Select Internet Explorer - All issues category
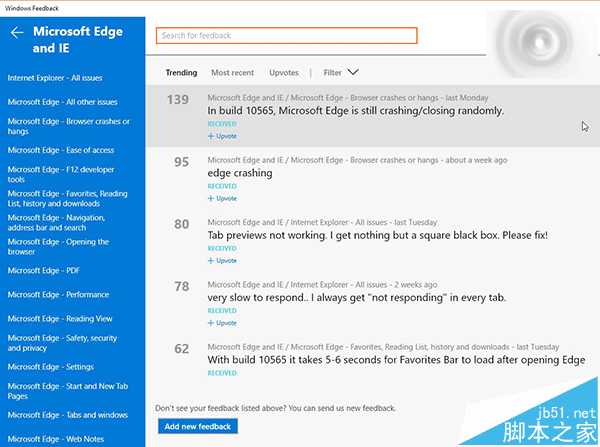 click(58, 78)
